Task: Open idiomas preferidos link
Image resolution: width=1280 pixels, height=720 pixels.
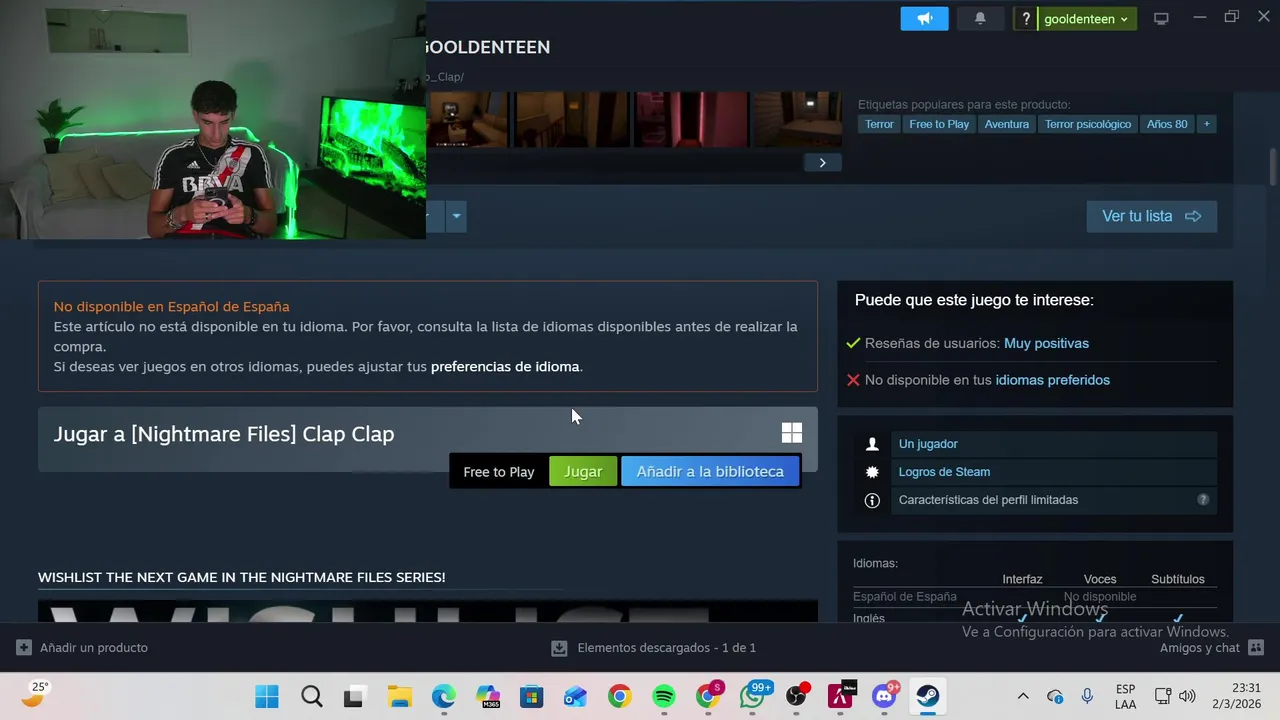Action: [x=1052, y=380]
